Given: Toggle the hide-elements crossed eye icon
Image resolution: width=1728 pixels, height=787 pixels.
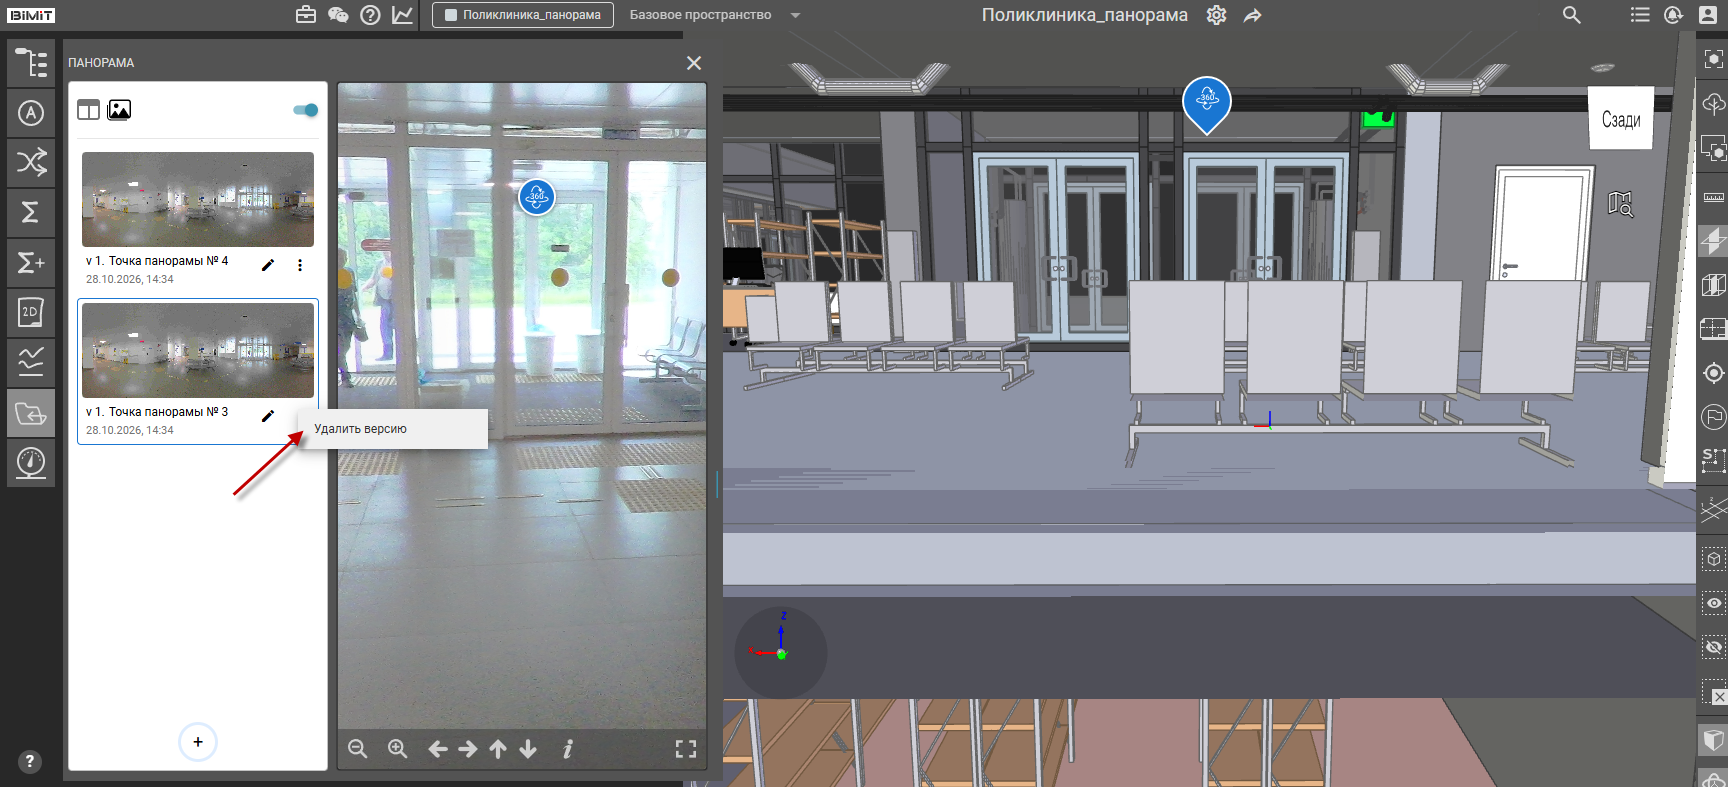Looking at the screenshot, I should [1713, 647].
